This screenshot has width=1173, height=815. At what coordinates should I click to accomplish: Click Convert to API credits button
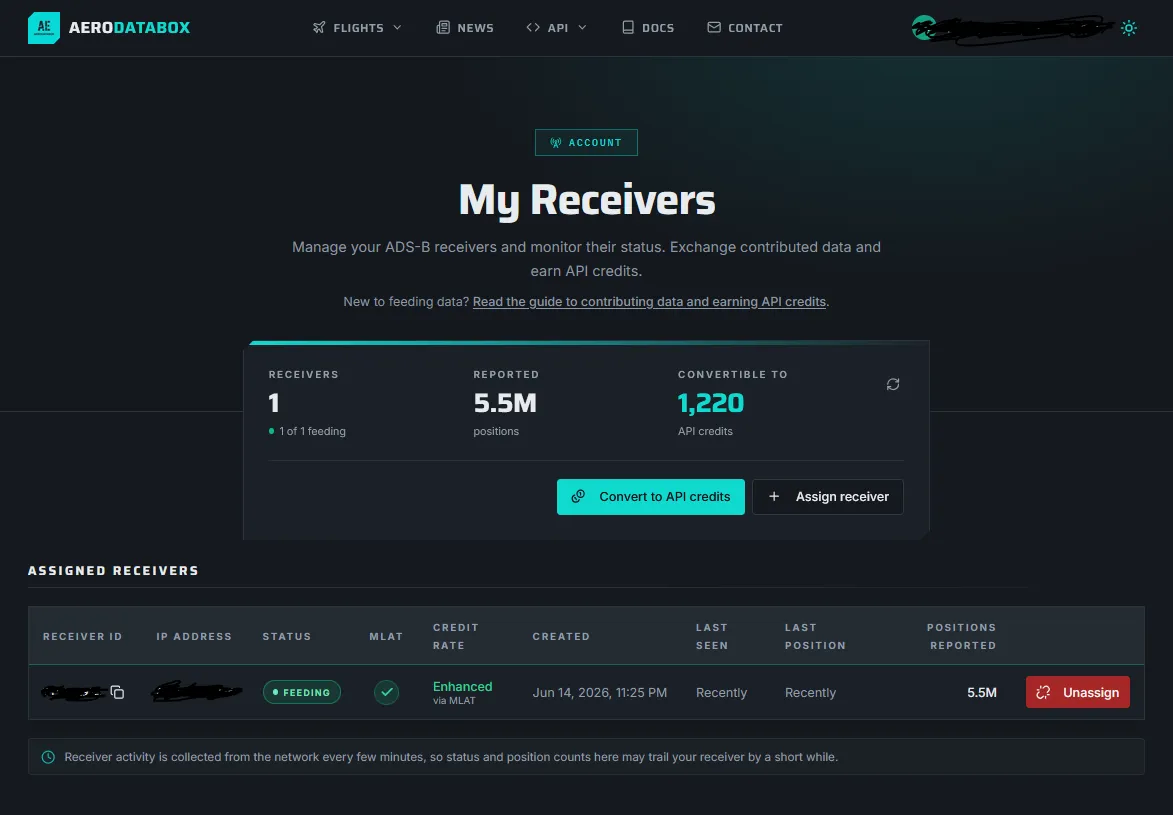pyautogui.click(x=651, y=497)
